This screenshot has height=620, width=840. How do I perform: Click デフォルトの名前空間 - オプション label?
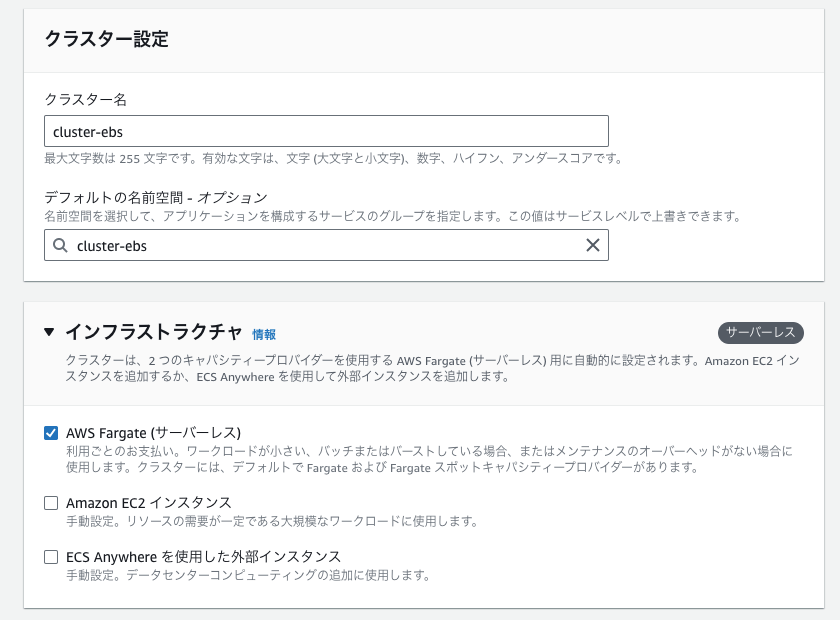156,198
